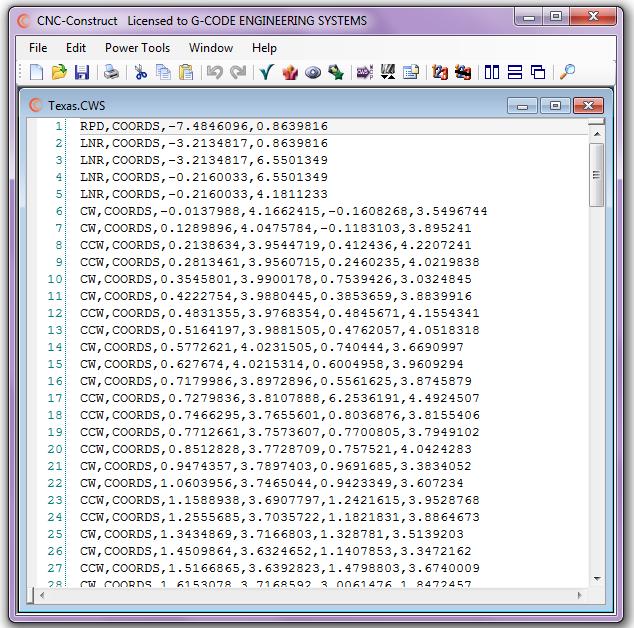The height and width of the screenshot is (628, 634).
Task: Click the vertical scrollbar thumb
Action: pyautogui.click(x=596, y=175)
